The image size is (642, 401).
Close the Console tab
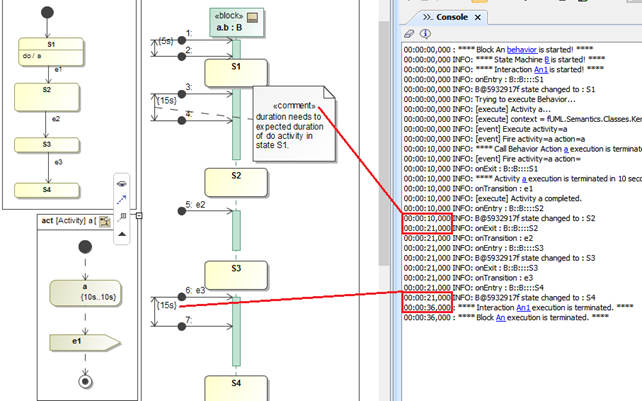pyautogui.click(x=476, y=17)
